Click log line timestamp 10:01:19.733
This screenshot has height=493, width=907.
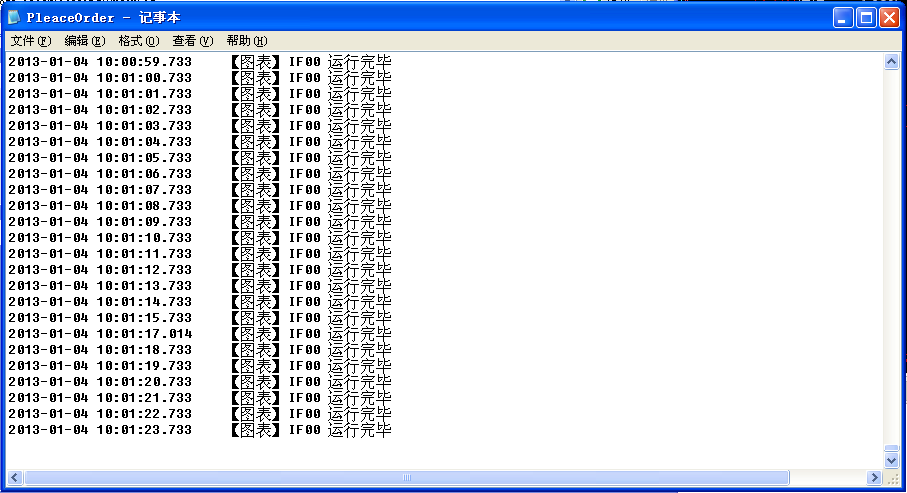143,366
